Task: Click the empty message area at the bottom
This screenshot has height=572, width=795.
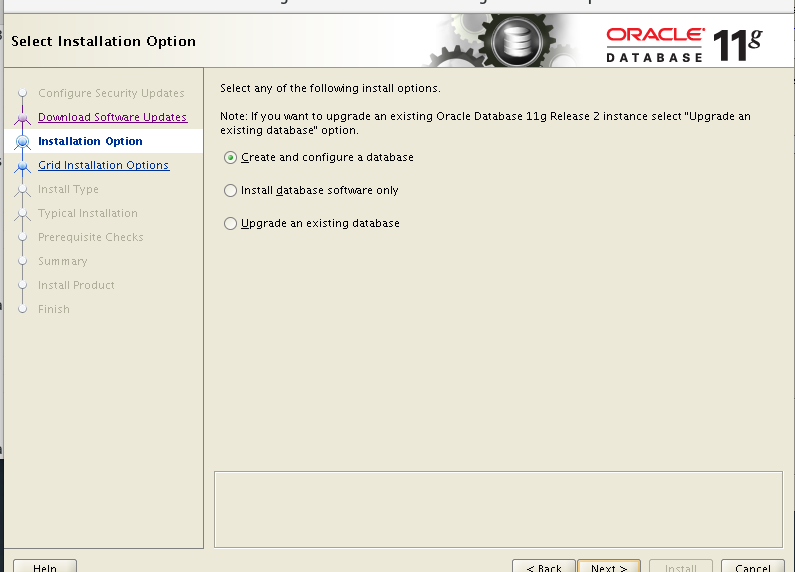Action: (x=498, y=510)
